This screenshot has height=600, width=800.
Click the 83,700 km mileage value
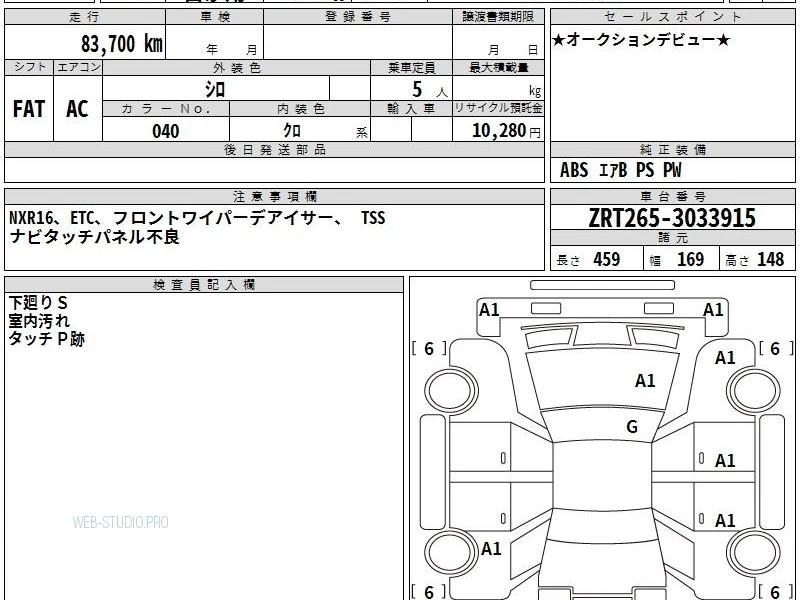[121, 43]
